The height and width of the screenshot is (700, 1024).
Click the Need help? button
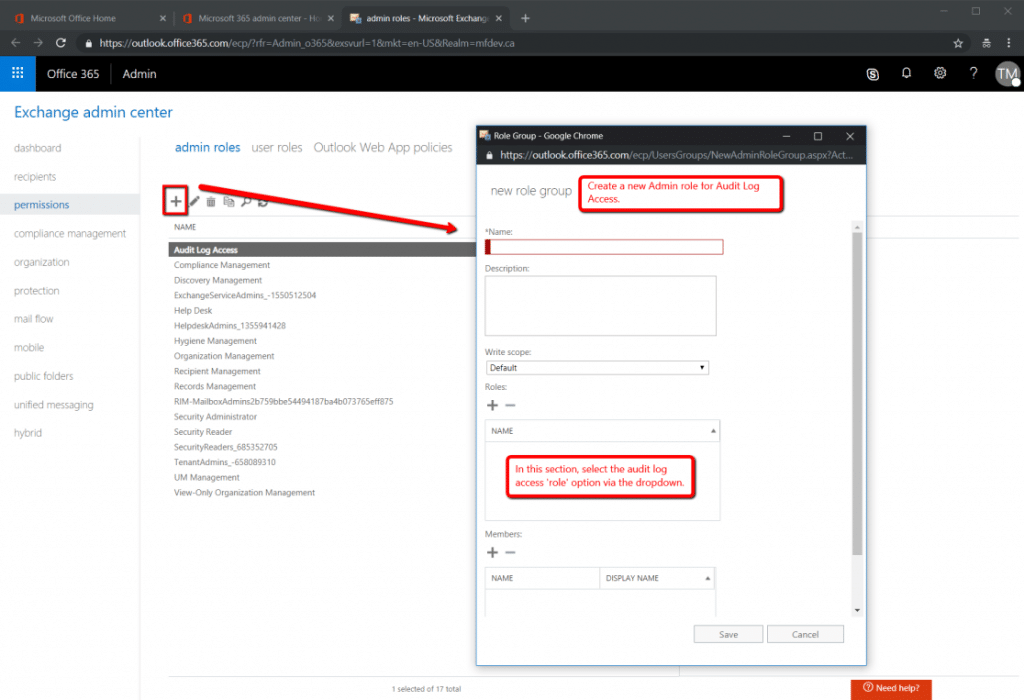tap(891, 688)
